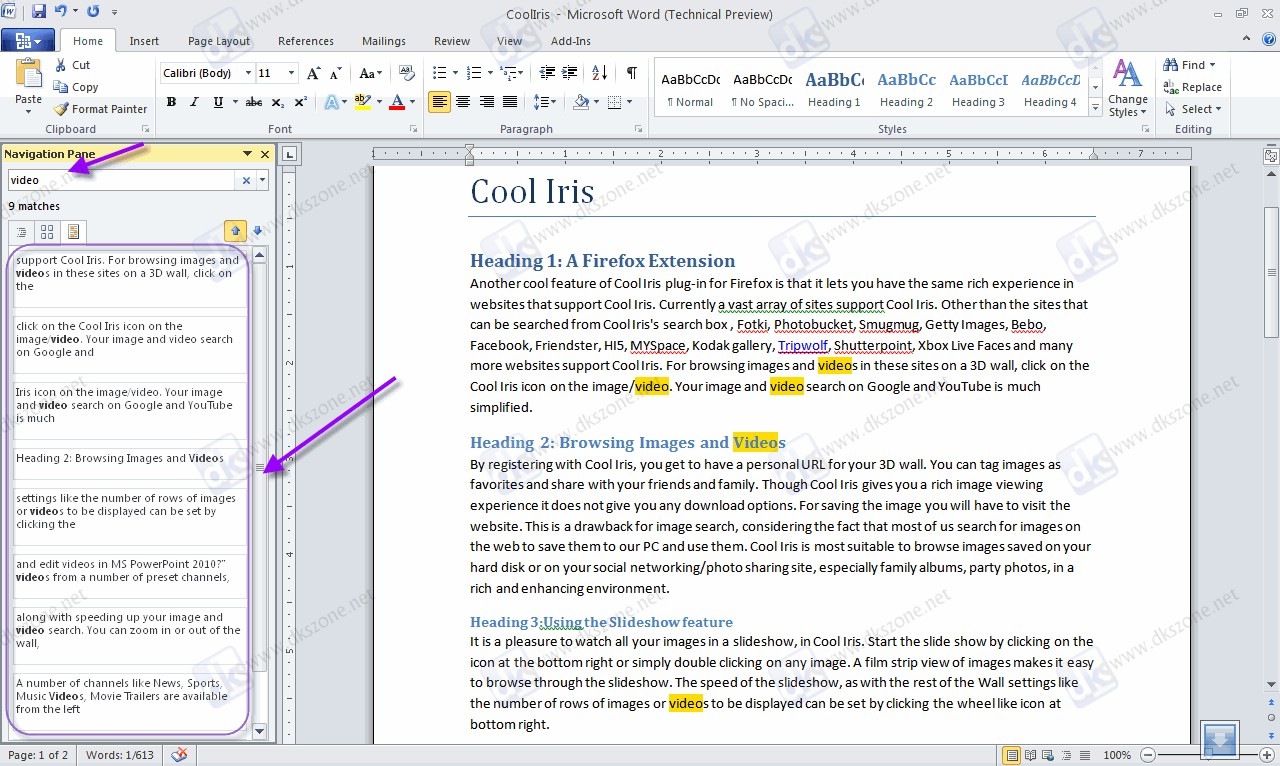
Task: Center the text
Action: 463,102
